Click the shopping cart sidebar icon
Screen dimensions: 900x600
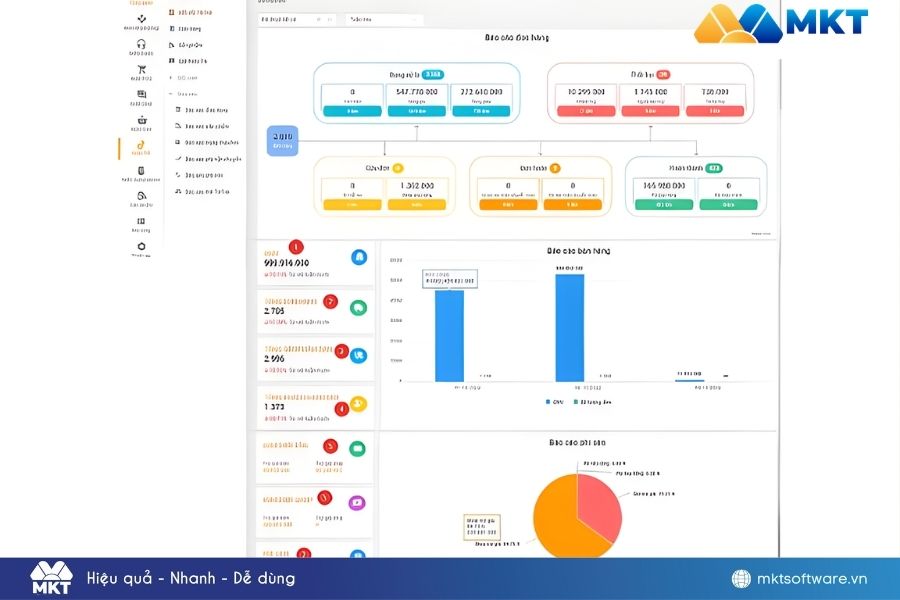pyautogui.click(x=141, y=70)
